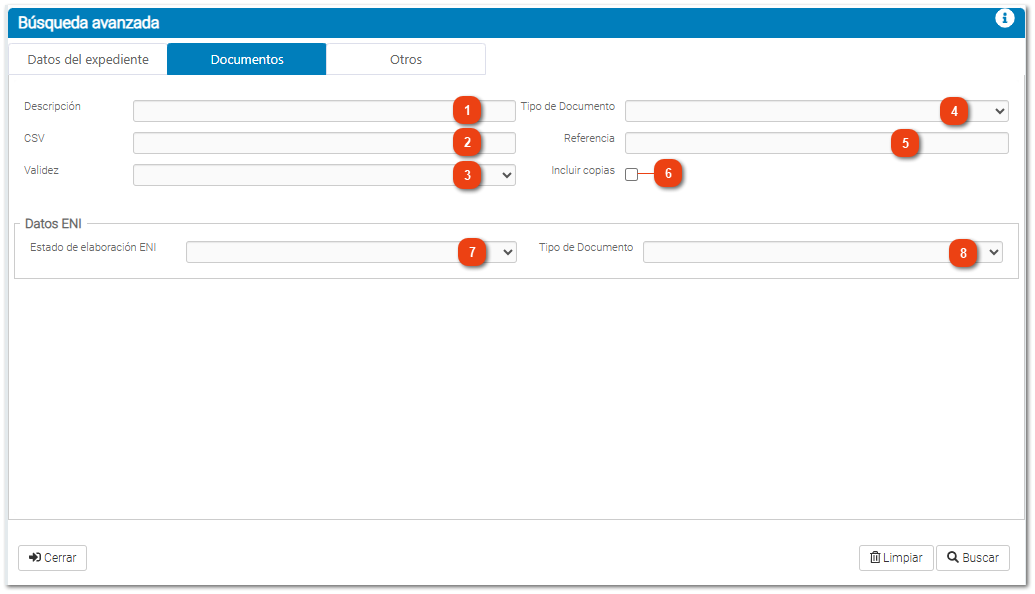Expand the upper Tipo de Documento dropdown
The height and width of the screenshot is (594, 1035).
pyautogui.click(x=817, y=111)
